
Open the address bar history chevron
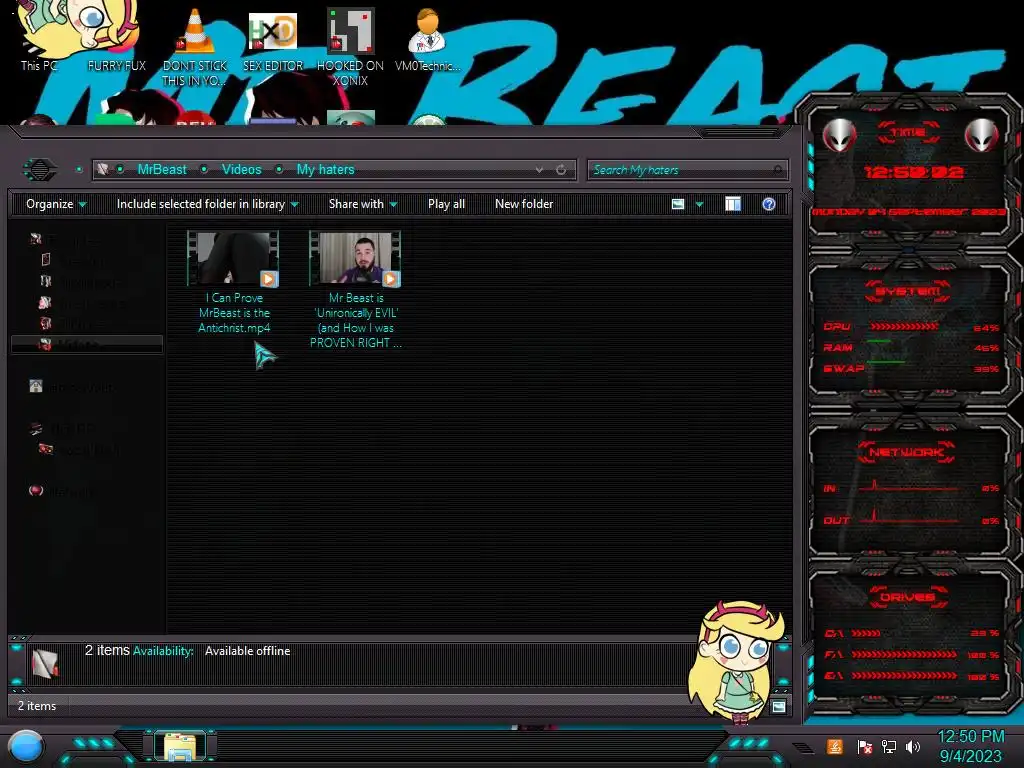click(539, 170)
